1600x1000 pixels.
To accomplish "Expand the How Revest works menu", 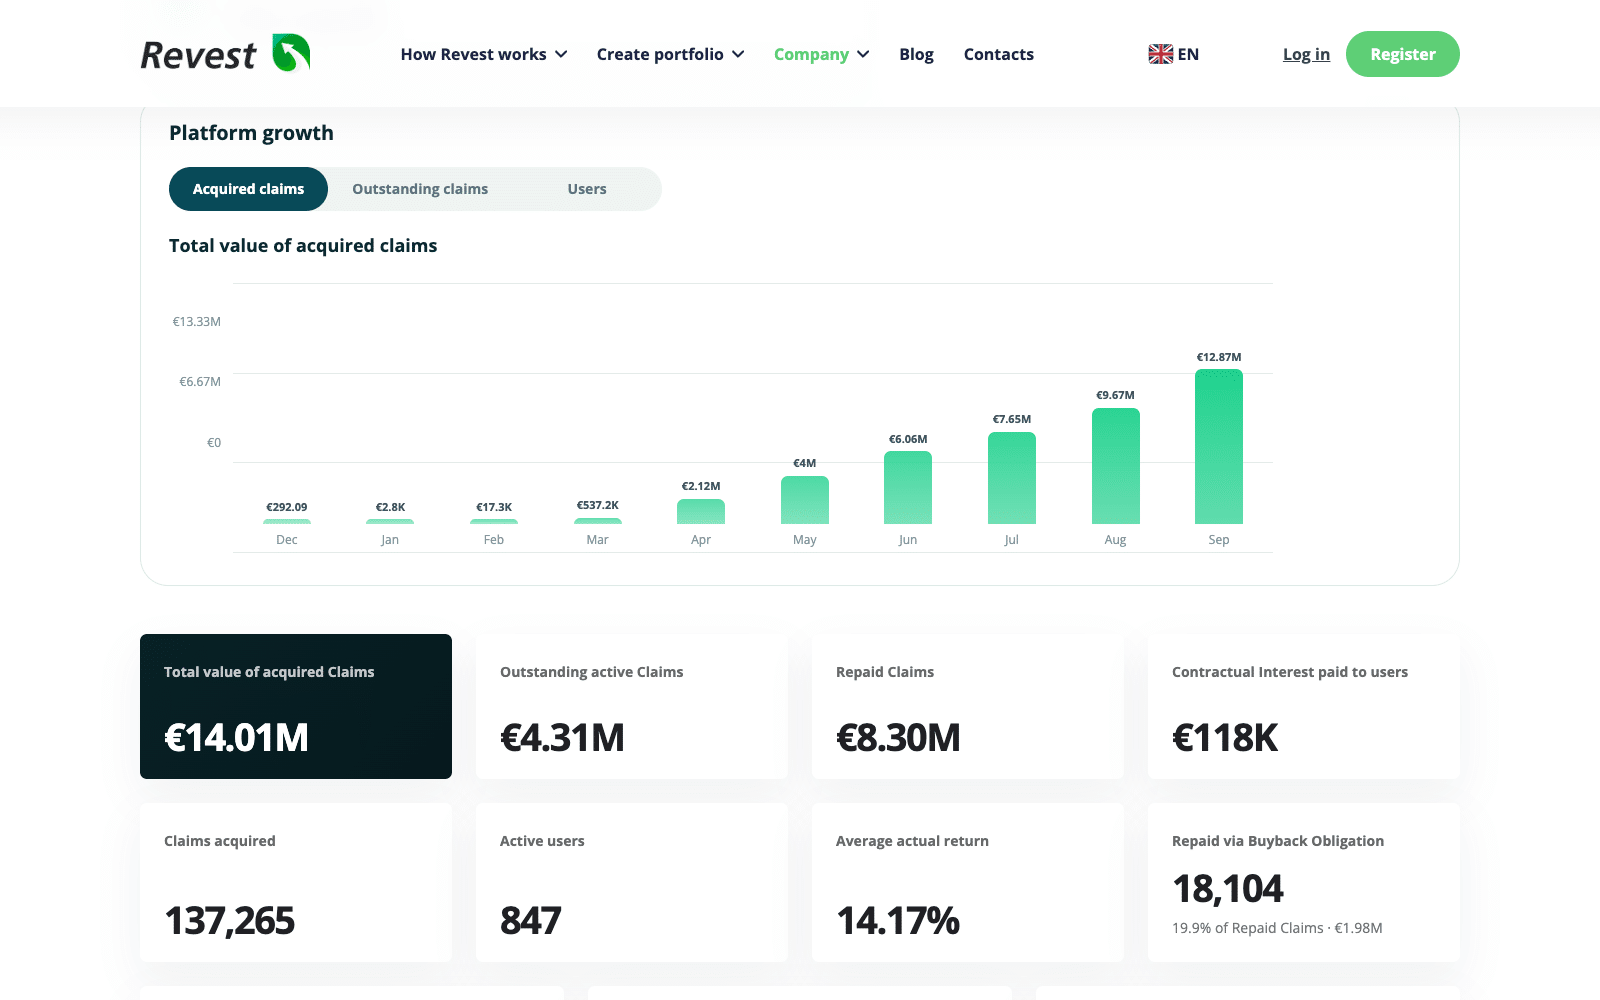I will click(x=484, y=54).
